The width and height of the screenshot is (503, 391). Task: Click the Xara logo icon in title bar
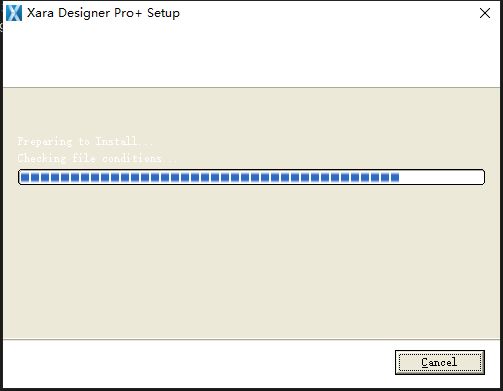pyautogui.click(x=14, y=13)
